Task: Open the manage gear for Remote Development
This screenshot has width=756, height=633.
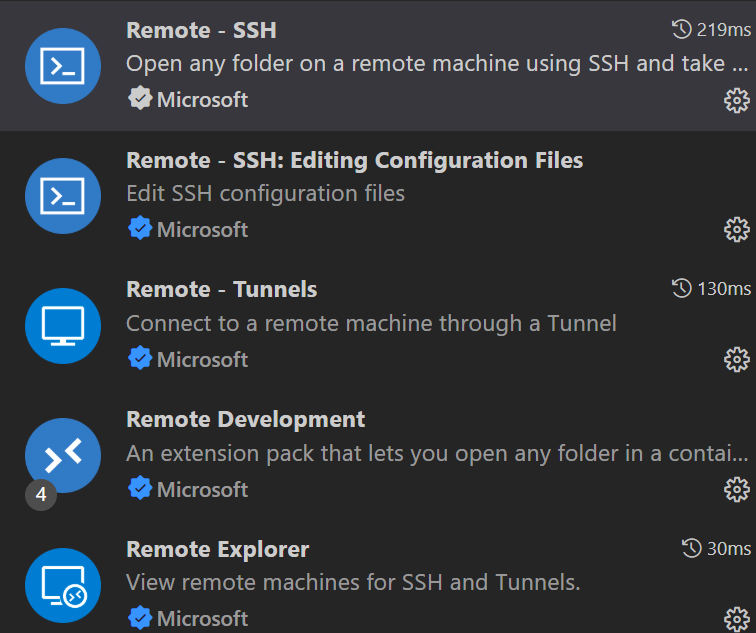Action: pos(736,489)
